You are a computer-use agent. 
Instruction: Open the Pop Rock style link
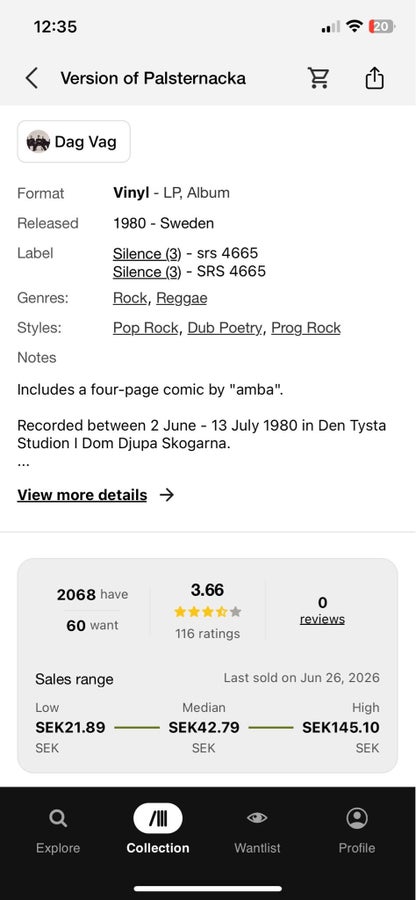click(145, 328)
